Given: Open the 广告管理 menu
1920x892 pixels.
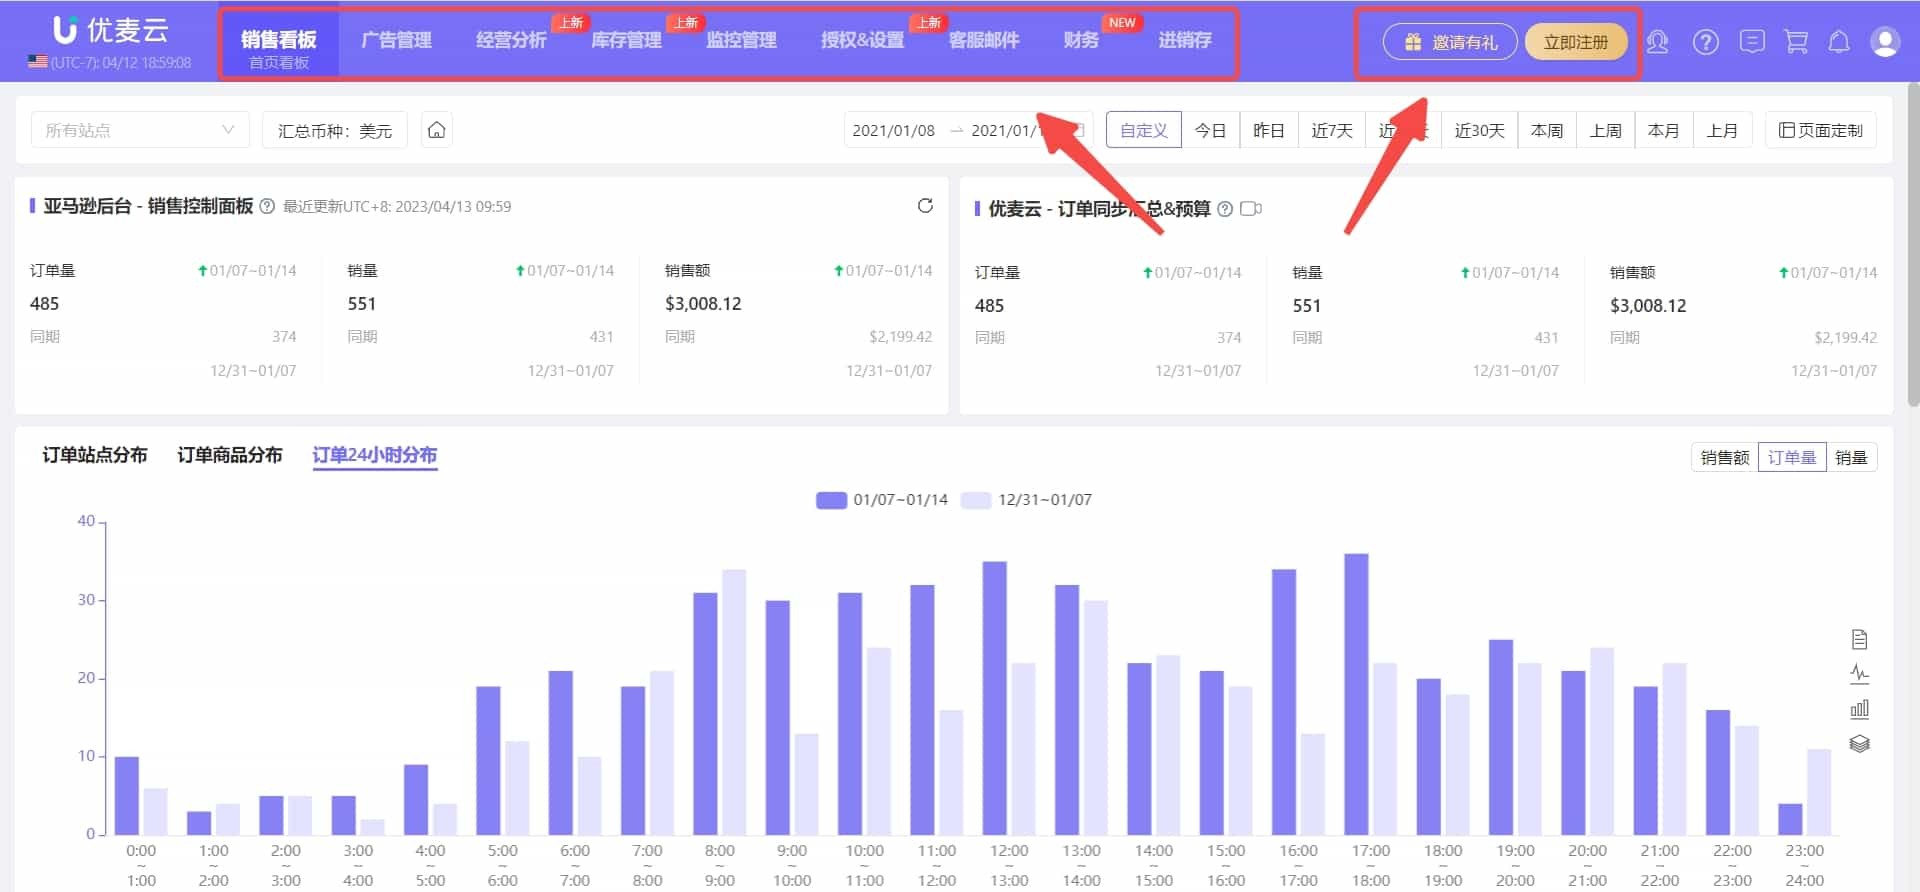Looking at the screenshot, I should coord(396,40).
